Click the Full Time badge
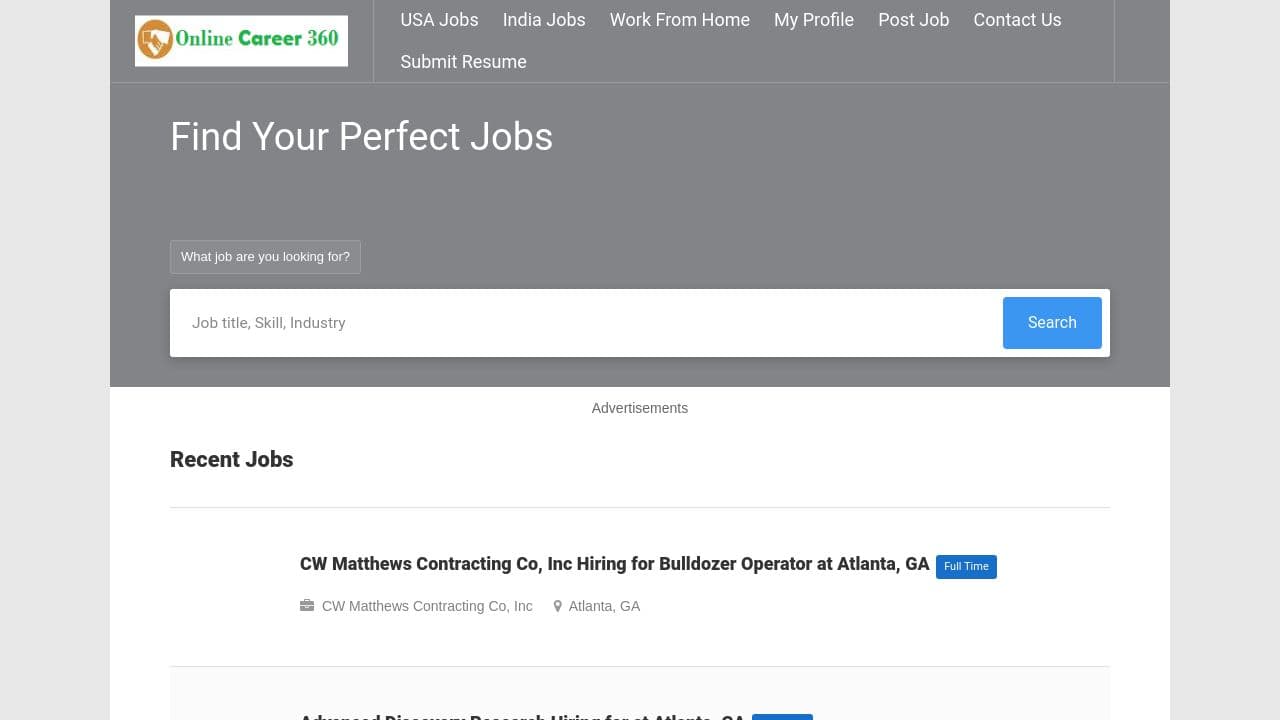This screenshot has height=720, width=1280. (966, 567)
